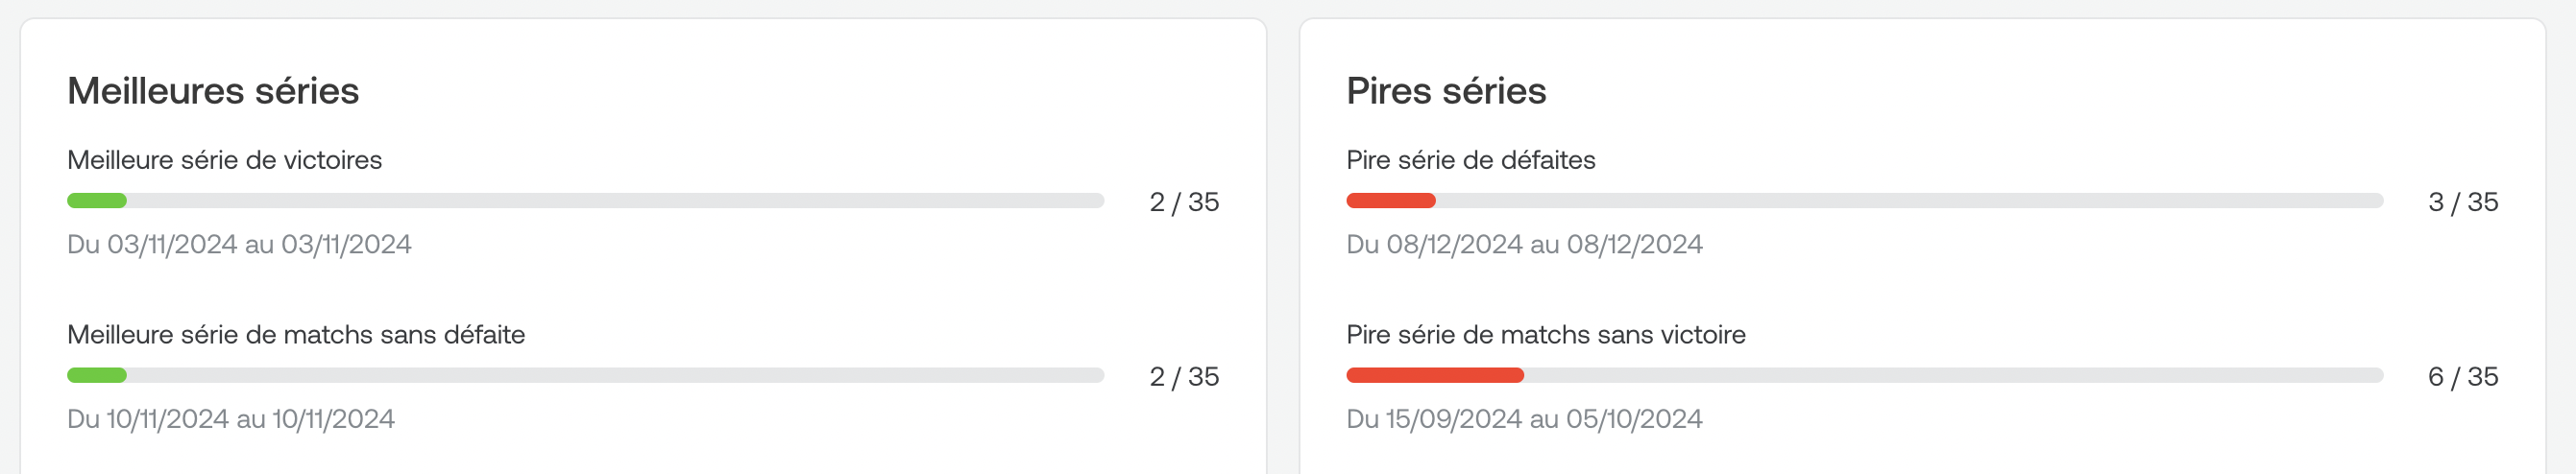The image size is (2576, 474).
Task: Click the red défaites streak progress bar
Action: click(x=1390, y=201)
